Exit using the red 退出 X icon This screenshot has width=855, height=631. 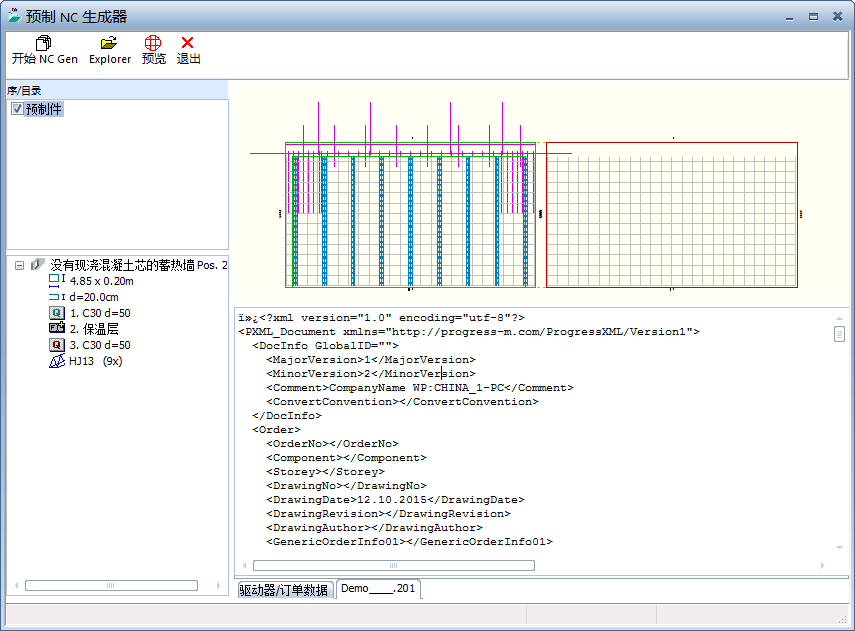[x=188, y=43]
